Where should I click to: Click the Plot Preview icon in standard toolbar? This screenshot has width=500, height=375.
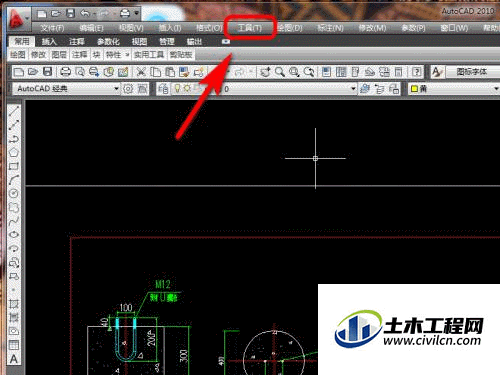pyautogui.click(x=80, y=72)
